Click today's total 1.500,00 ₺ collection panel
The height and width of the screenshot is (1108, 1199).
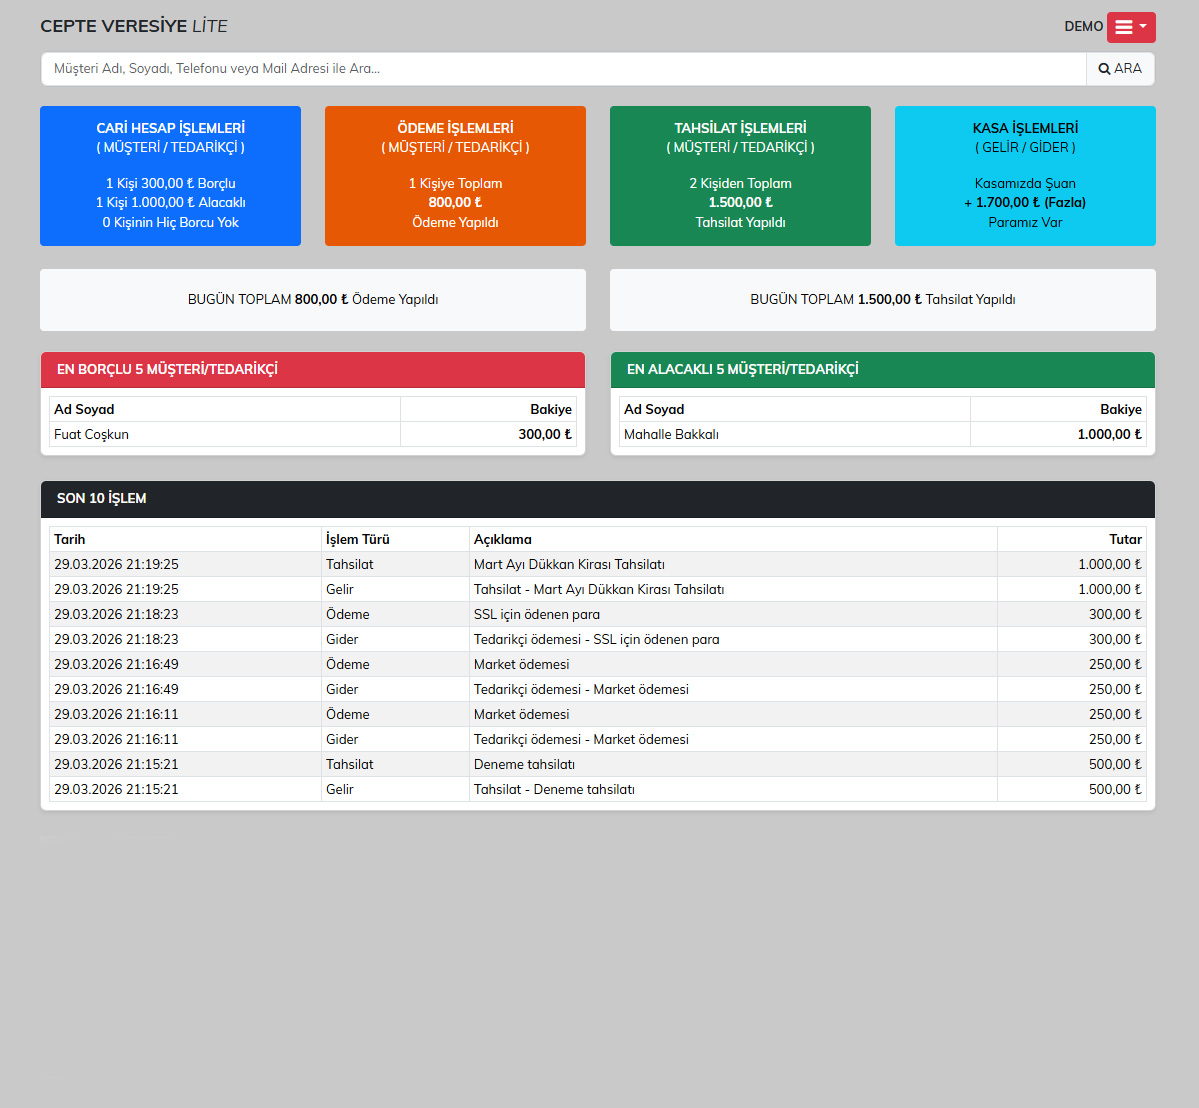coord(882,300)
